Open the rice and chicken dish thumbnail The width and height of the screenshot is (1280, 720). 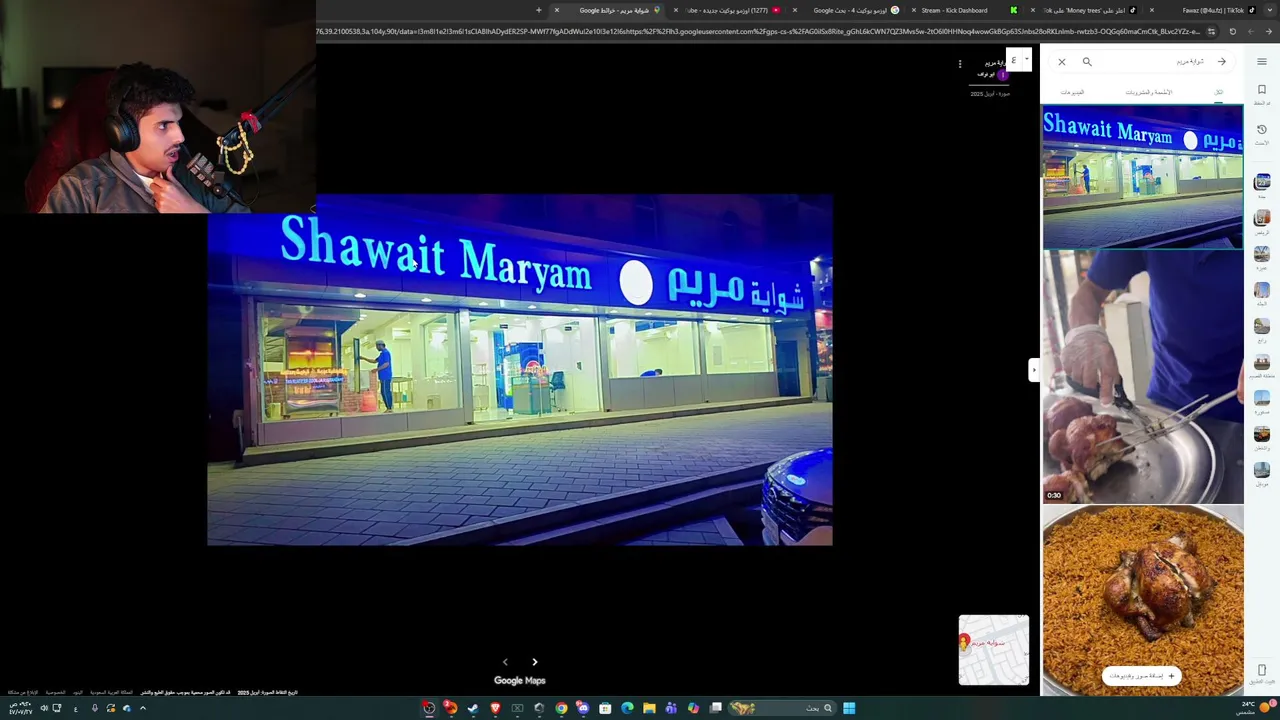coord(1143,600)
